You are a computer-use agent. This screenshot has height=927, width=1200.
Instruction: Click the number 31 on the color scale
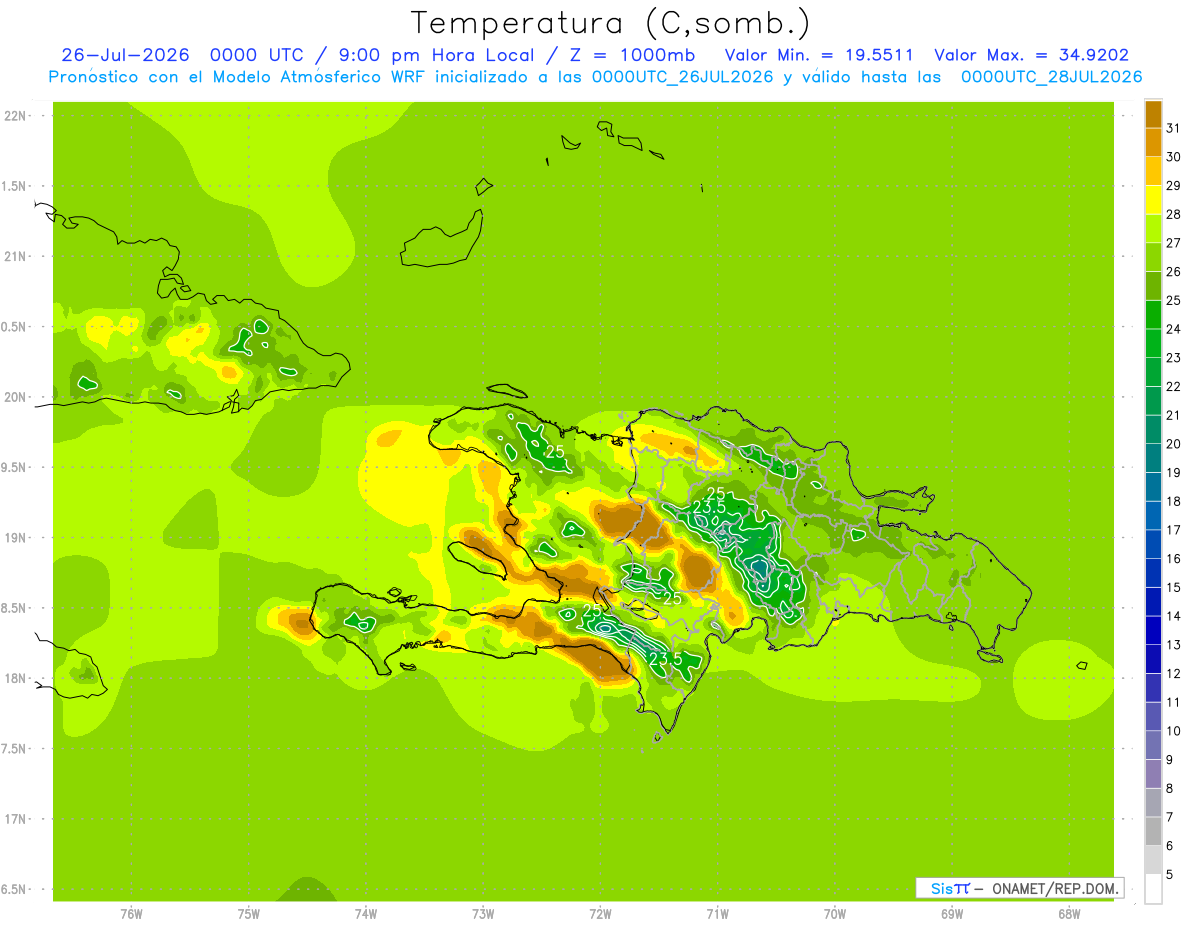click(1173, 127)
